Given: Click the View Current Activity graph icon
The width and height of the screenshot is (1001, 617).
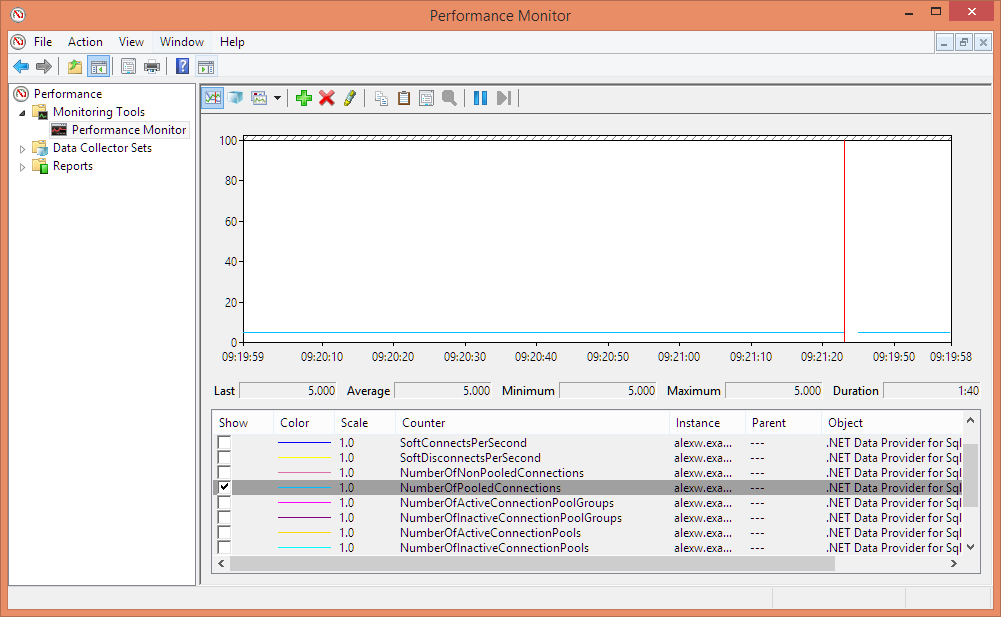Looking at the screenshot, I should click(213, 98).
